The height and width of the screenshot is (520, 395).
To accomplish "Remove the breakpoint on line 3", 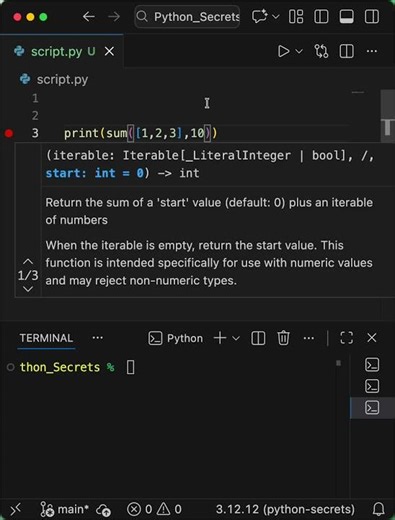I will tap(9, 133).
